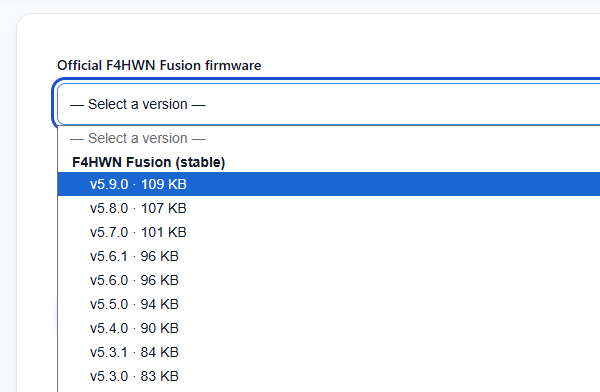This screenshot has width=600, height=392.
Task: Pick the 90 KB firmware build
Action: pos(329,328)
